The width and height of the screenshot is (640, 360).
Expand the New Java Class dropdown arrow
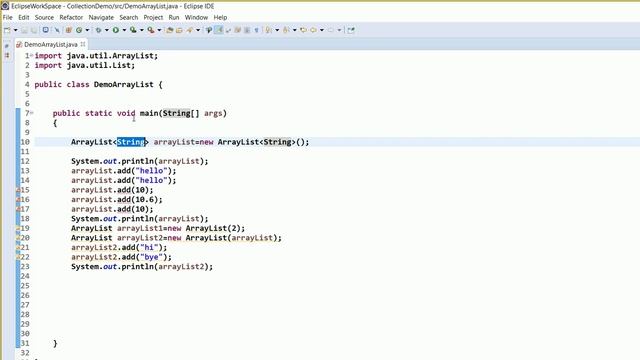(87, 30)
